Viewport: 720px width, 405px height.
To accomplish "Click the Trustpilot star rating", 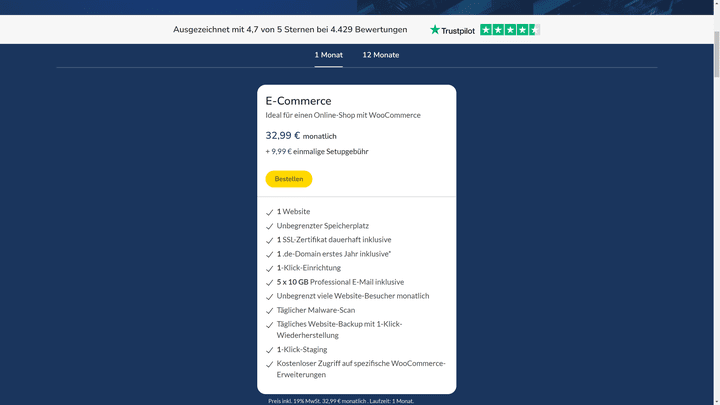I will click(510, 30).
